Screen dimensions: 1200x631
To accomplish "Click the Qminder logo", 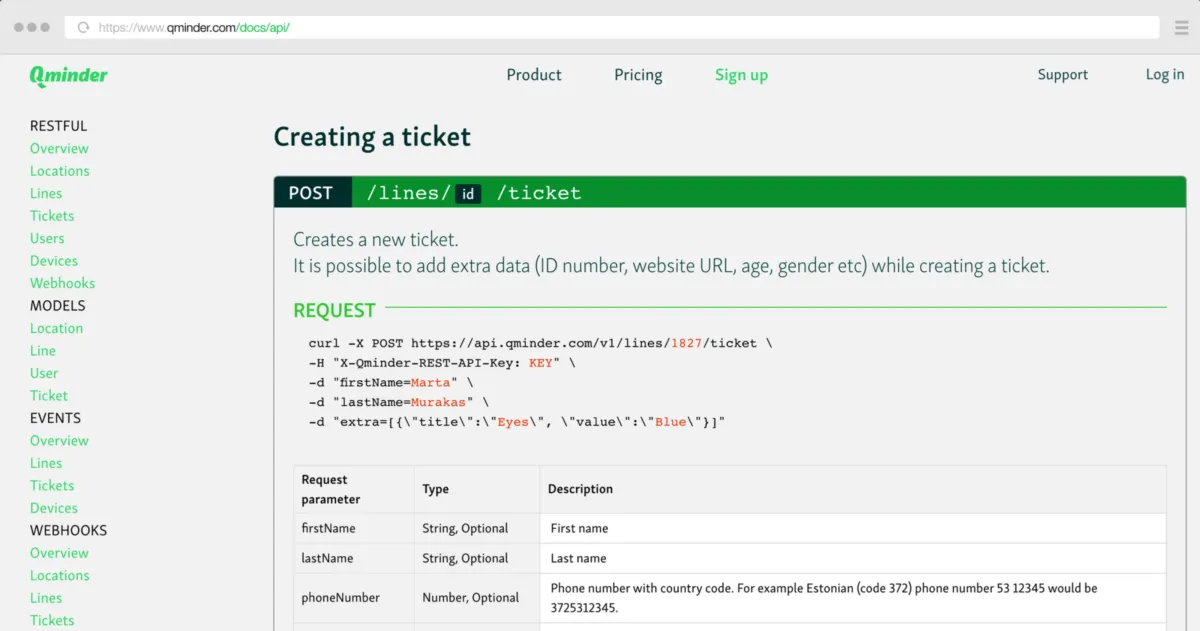I will [68, 76].
